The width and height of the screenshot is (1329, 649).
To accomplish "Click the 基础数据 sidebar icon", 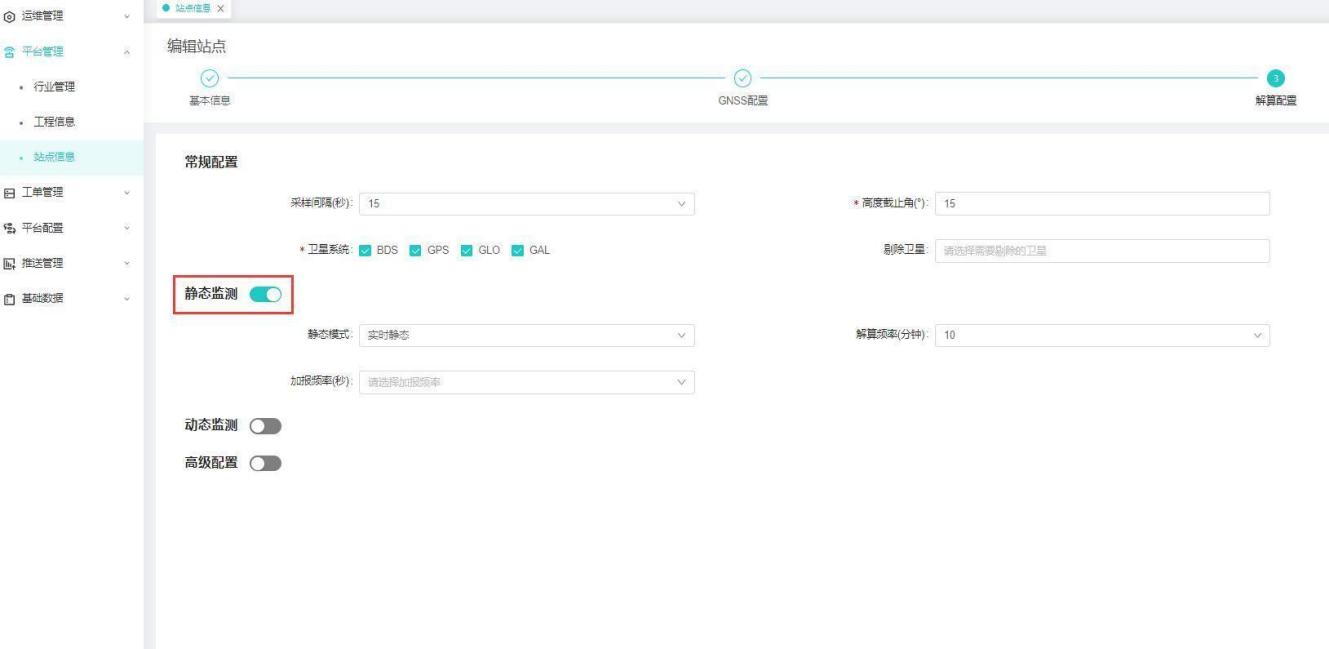I will click(x=9, y=297).
